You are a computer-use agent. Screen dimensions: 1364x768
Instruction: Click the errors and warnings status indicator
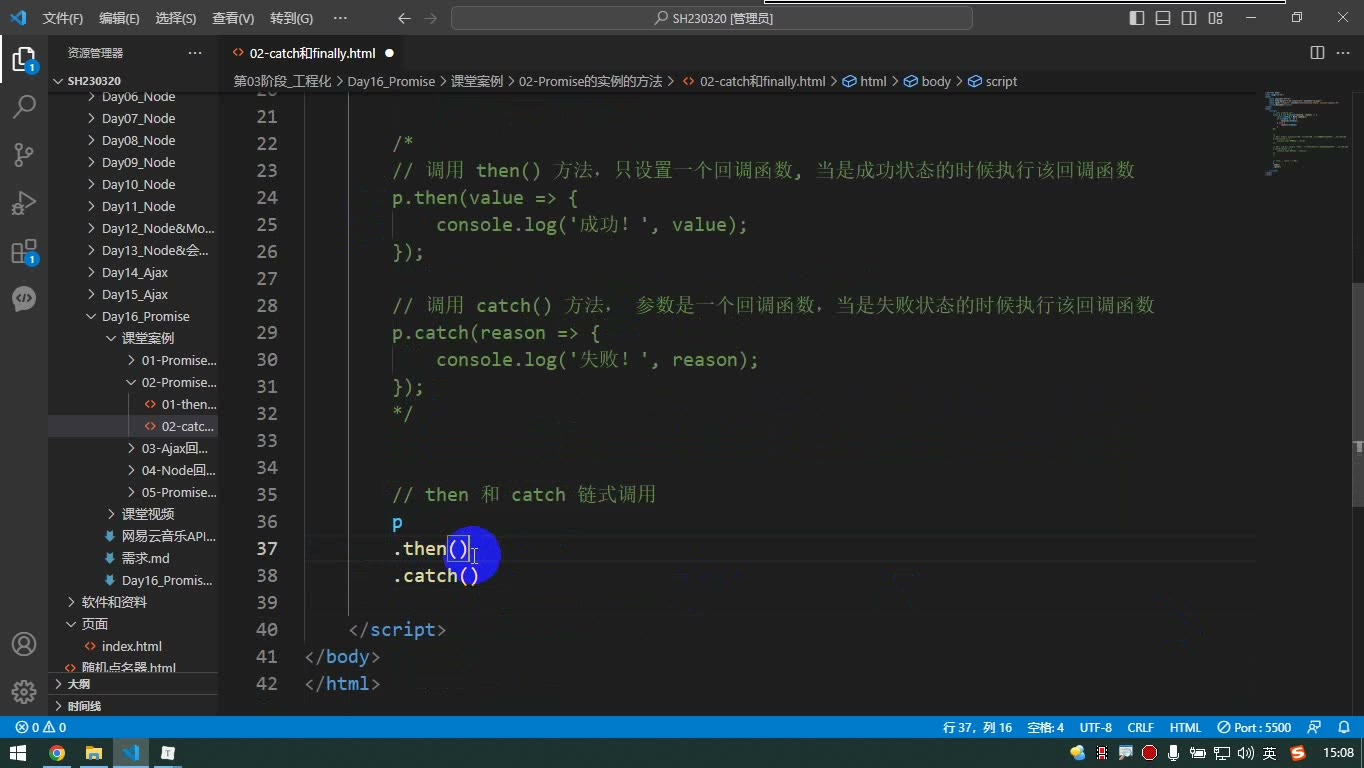[40, 728]
